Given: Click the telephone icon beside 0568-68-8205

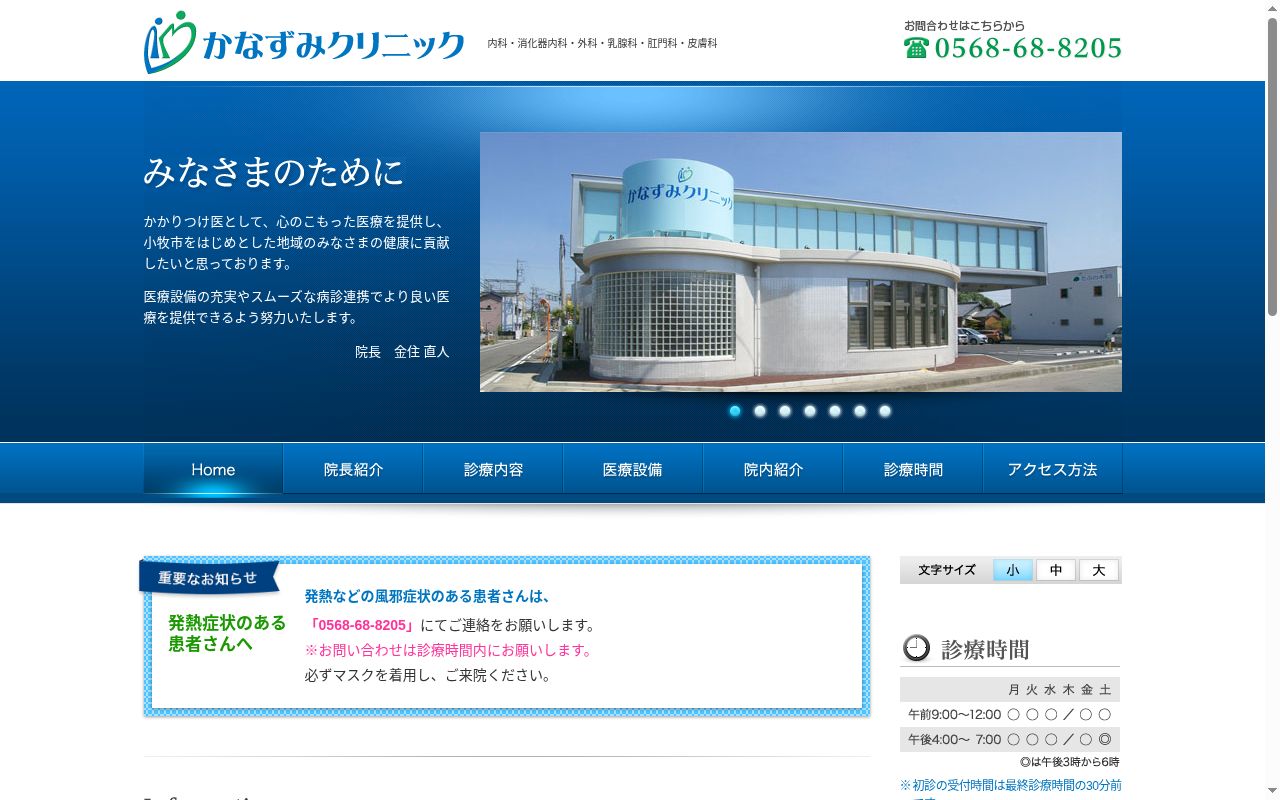Looking at the screenshot, I should (916, 47).
